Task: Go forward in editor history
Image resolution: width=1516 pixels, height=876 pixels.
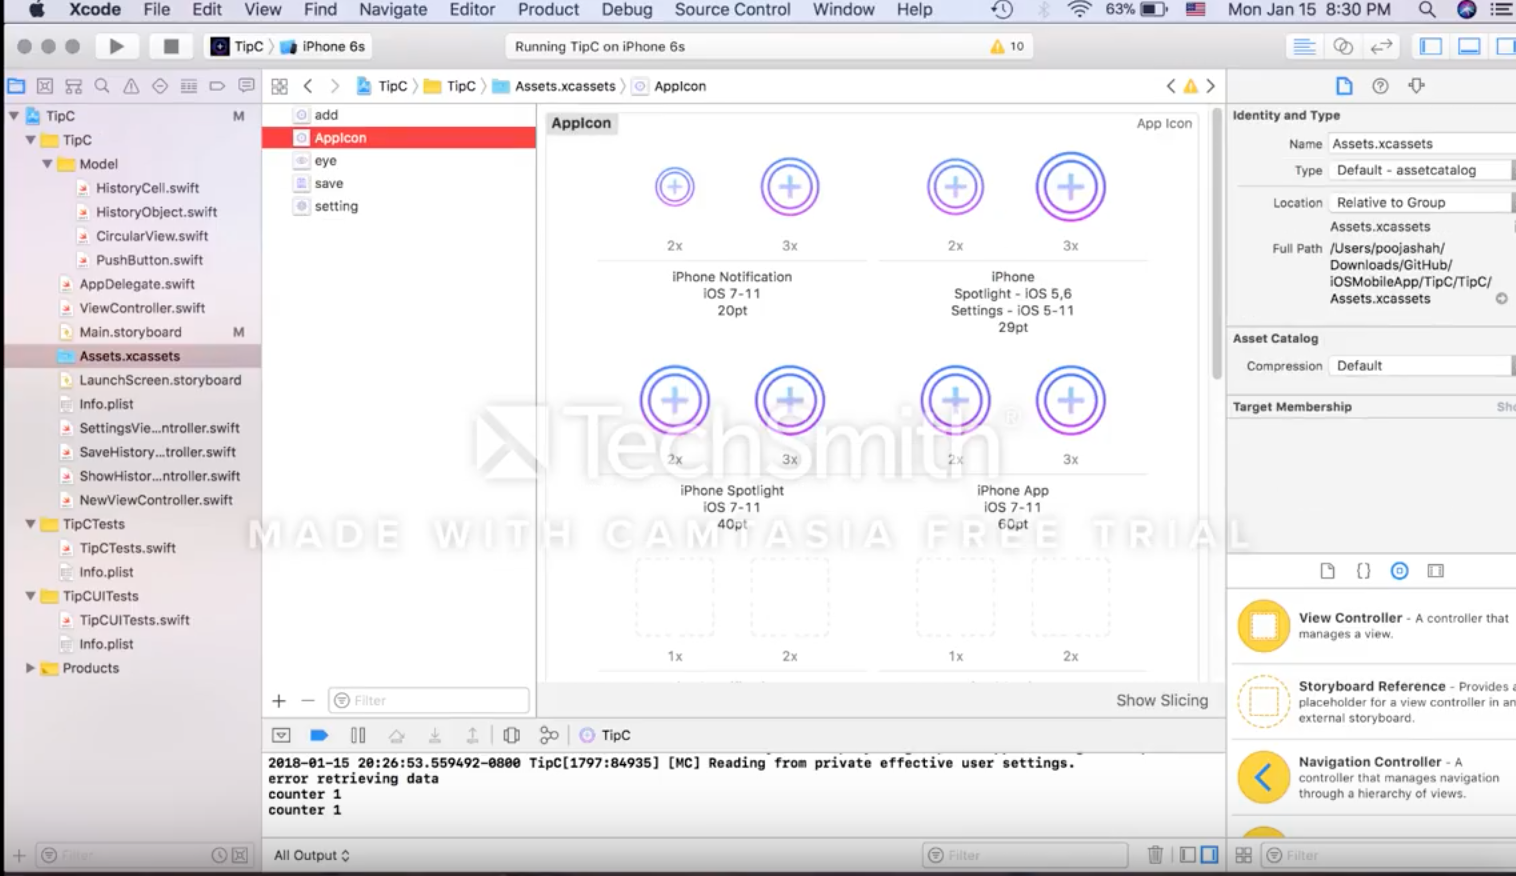Action: coord(334,86)
